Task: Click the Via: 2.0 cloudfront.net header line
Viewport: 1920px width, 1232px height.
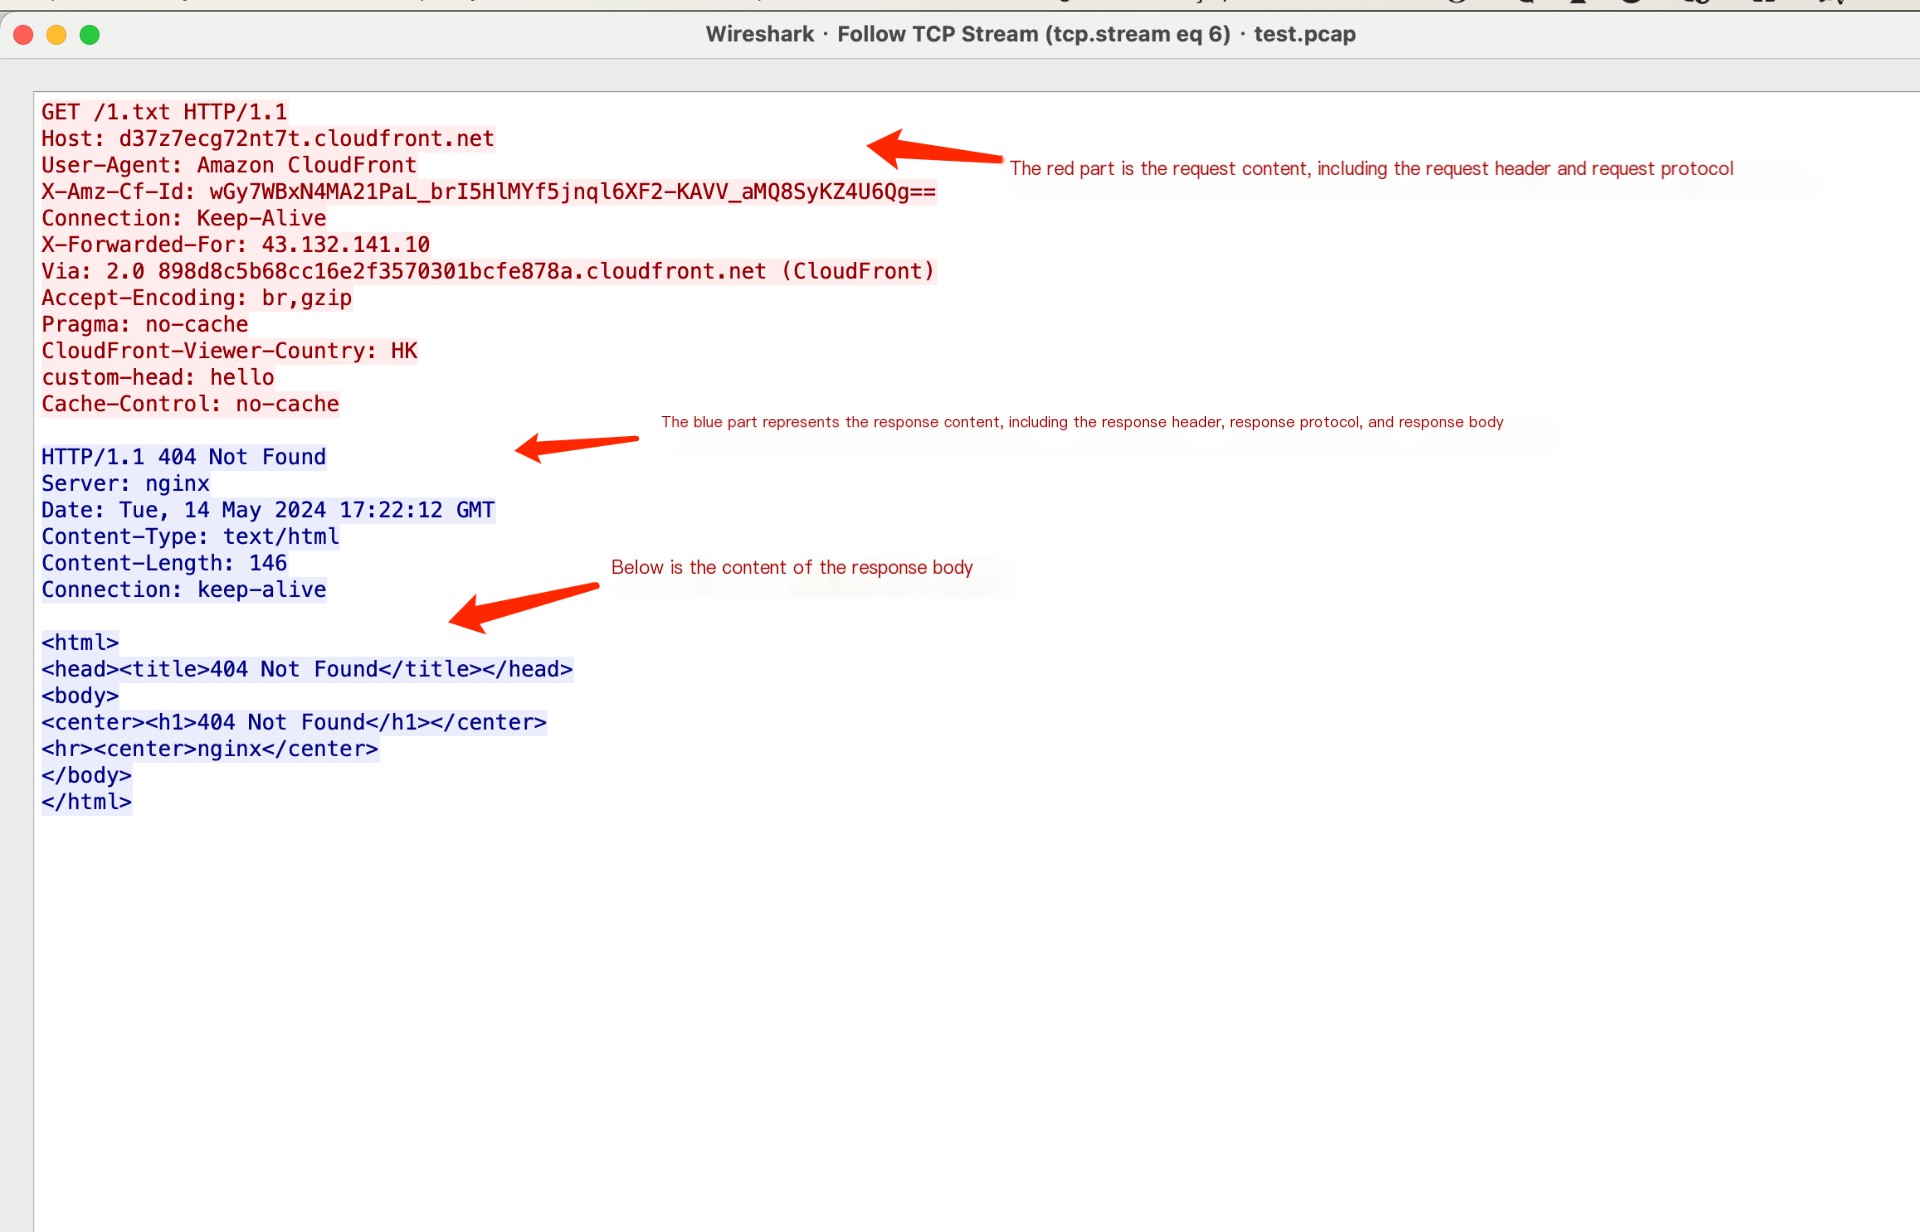Action: click(x=489, y=271)
